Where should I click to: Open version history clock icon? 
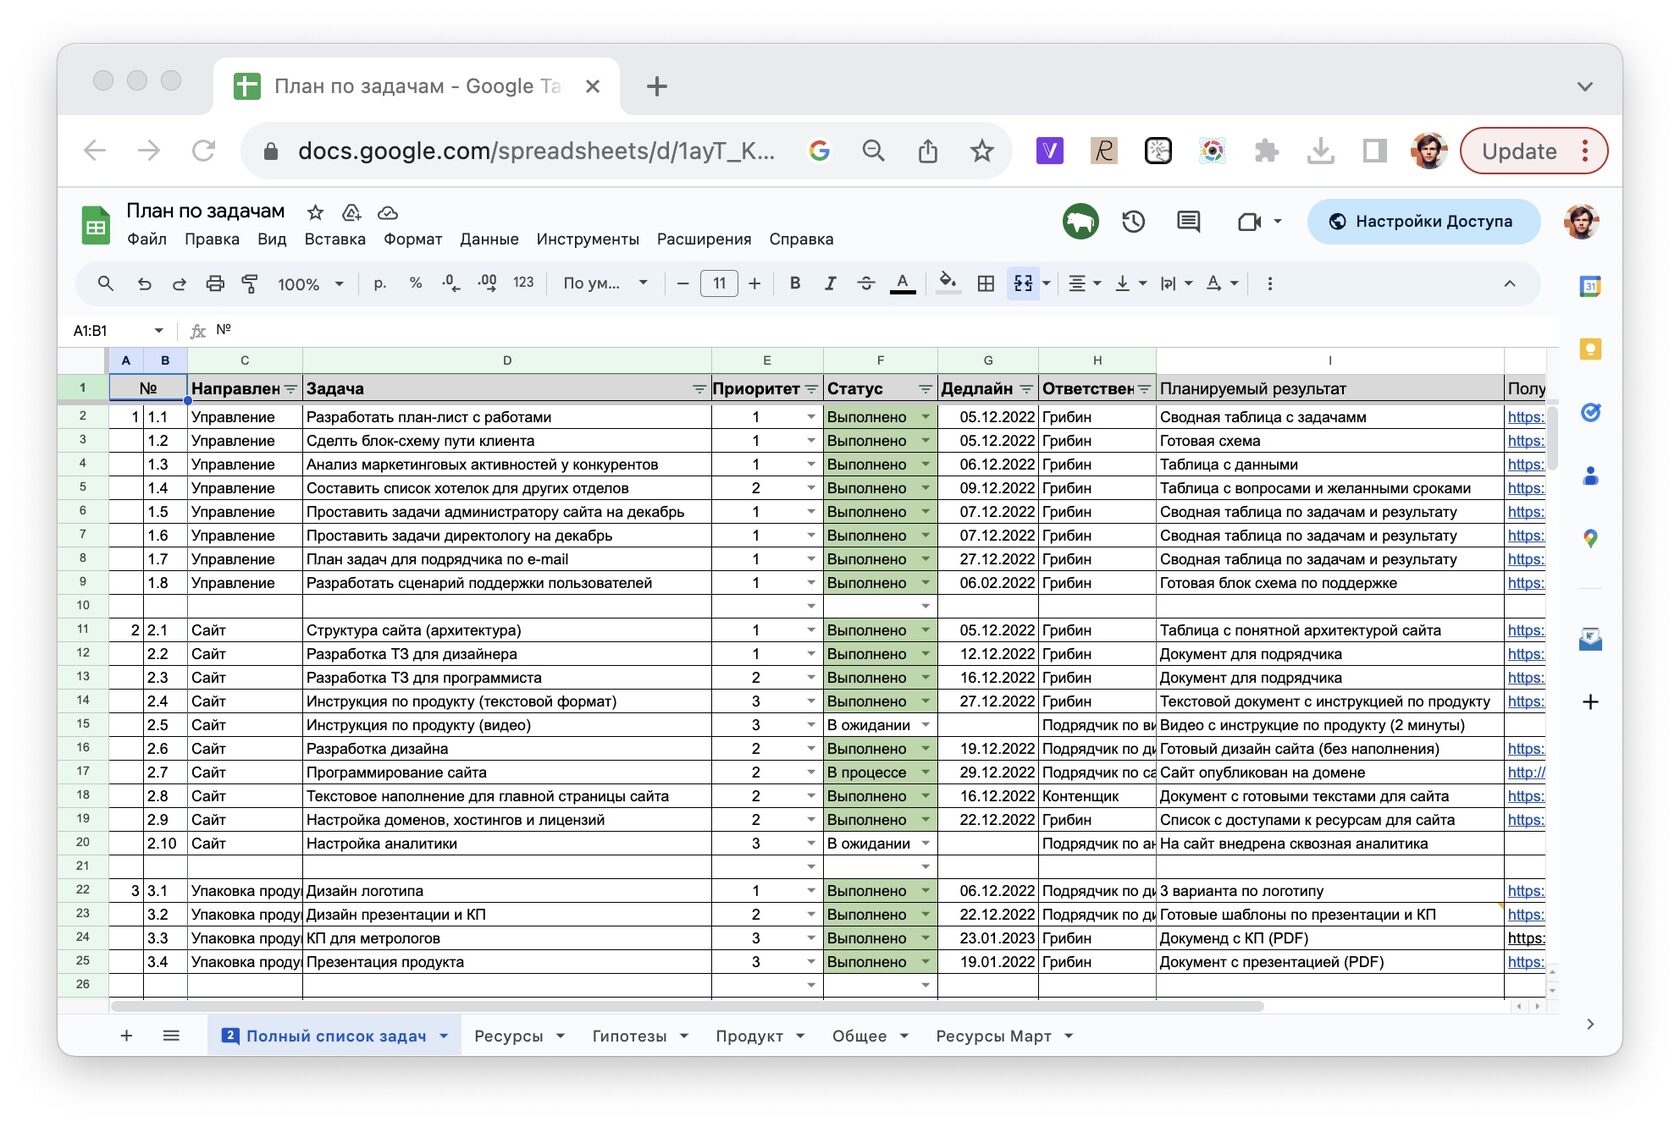pyautogui.click(x=1133, y=222)
